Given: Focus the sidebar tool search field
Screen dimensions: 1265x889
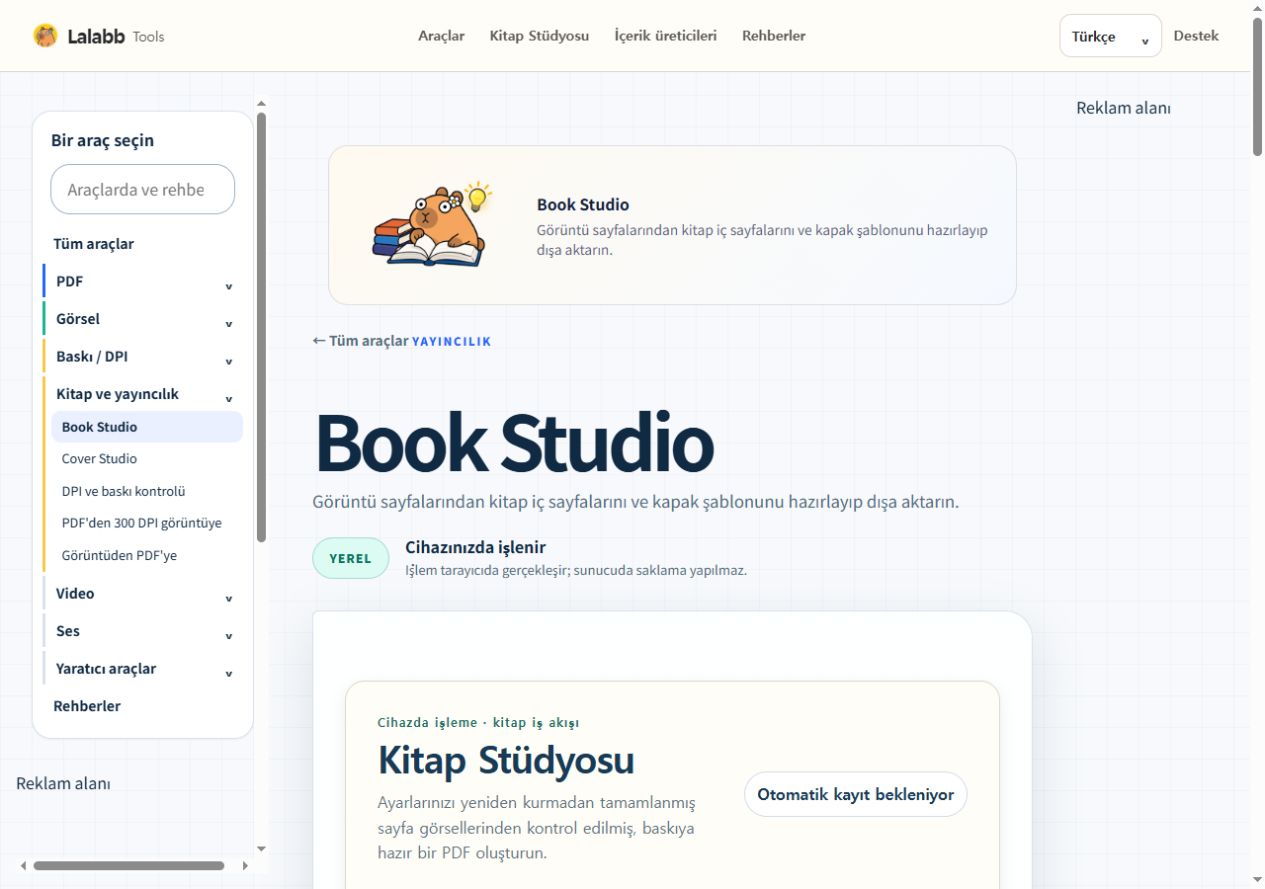Looking at the screenshot, I should click(143, 189).
